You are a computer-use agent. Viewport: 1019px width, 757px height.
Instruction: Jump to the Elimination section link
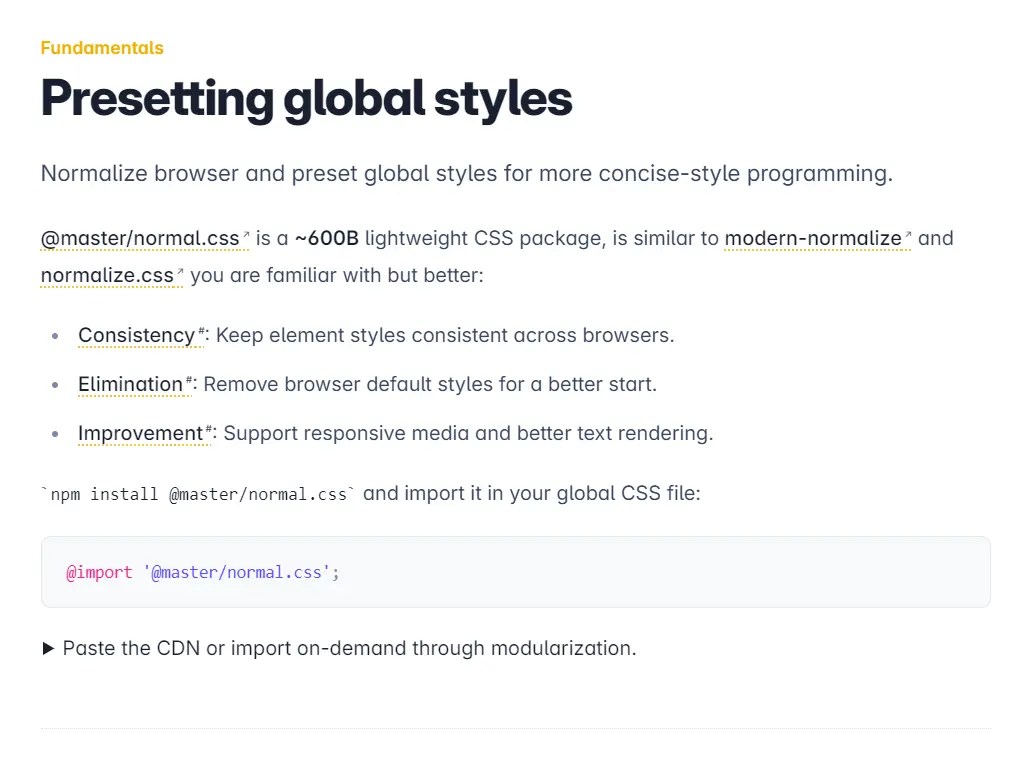130,384
